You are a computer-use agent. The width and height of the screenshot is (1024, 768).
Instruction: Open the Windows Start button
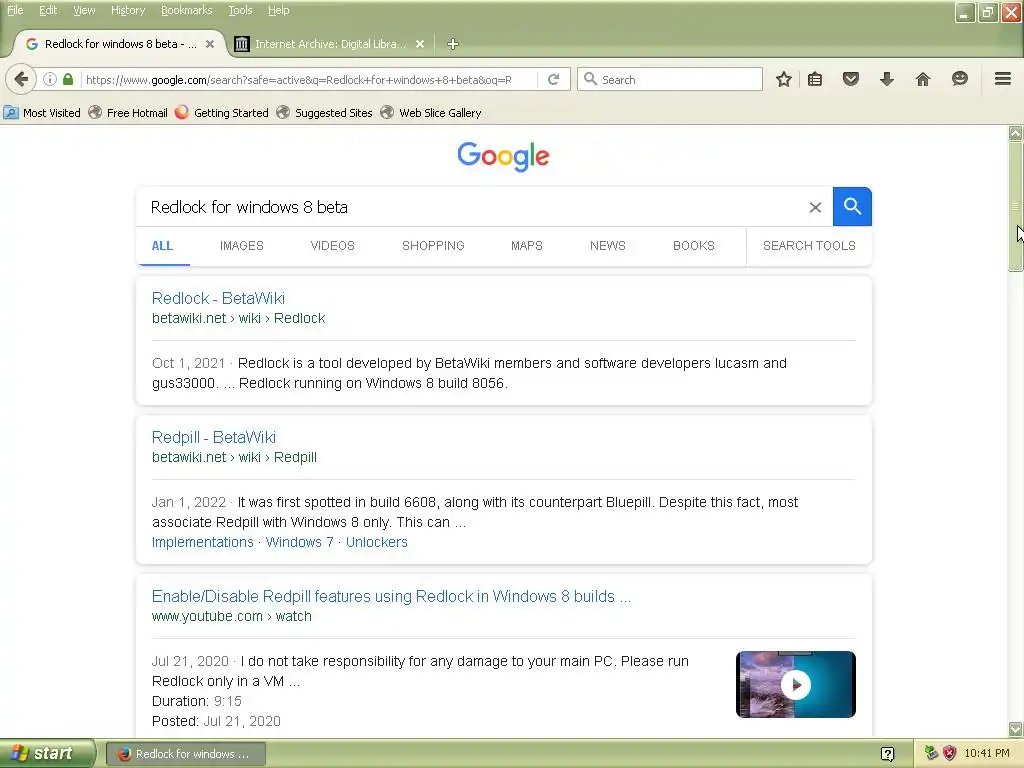(x=46, y=754)
